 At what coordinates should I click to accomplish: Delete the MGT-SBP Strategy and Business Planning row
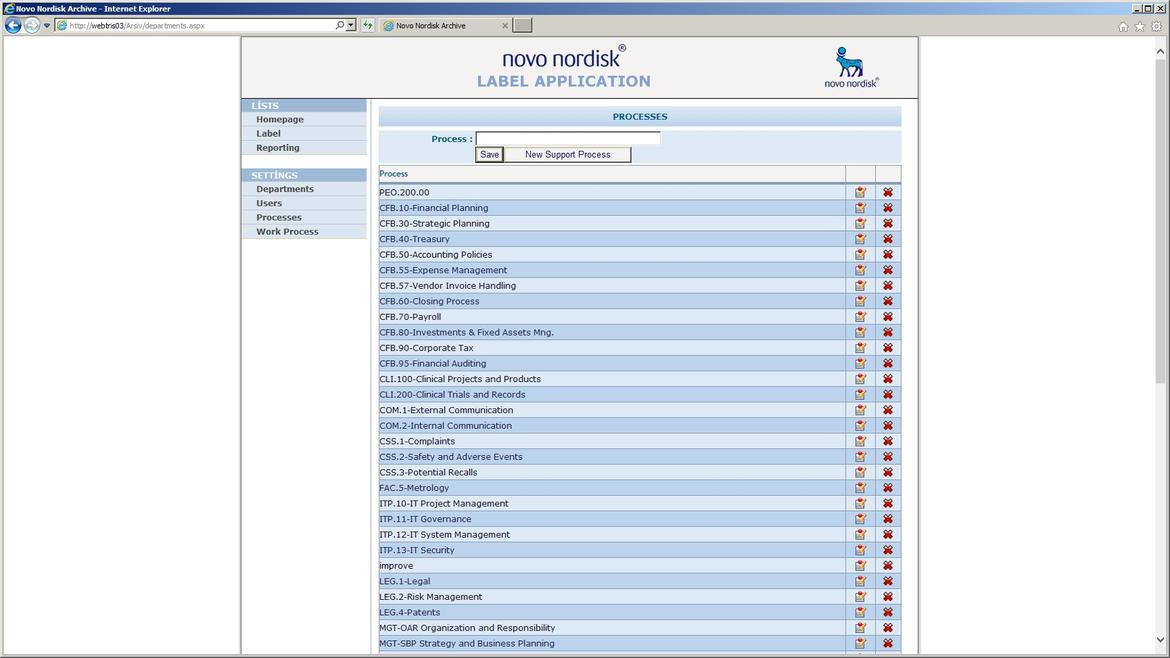[x=888, y=644]
